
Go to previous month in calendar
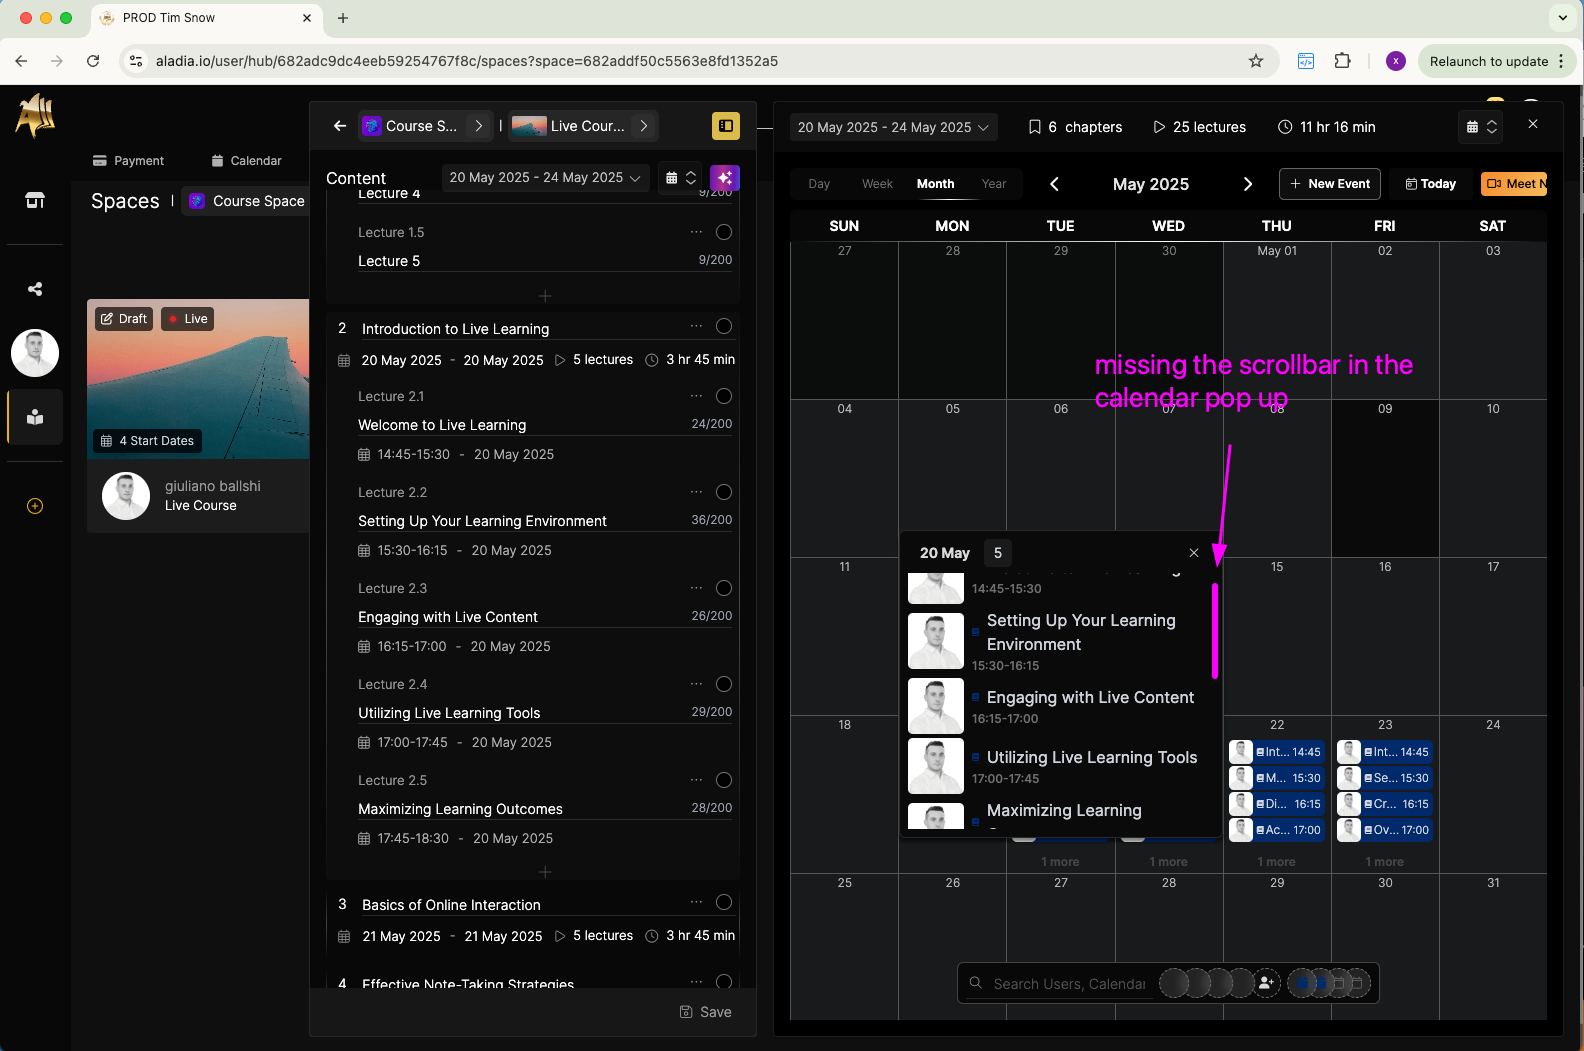click(x=1054, y=184)
